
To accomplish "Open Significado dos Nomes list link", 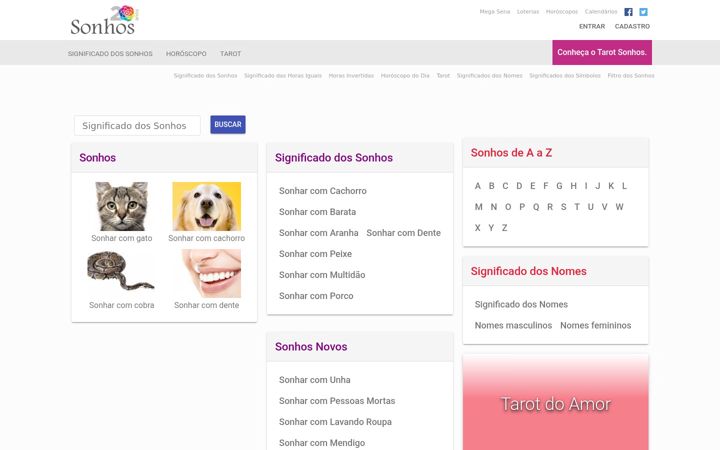I will coord(521,304).
